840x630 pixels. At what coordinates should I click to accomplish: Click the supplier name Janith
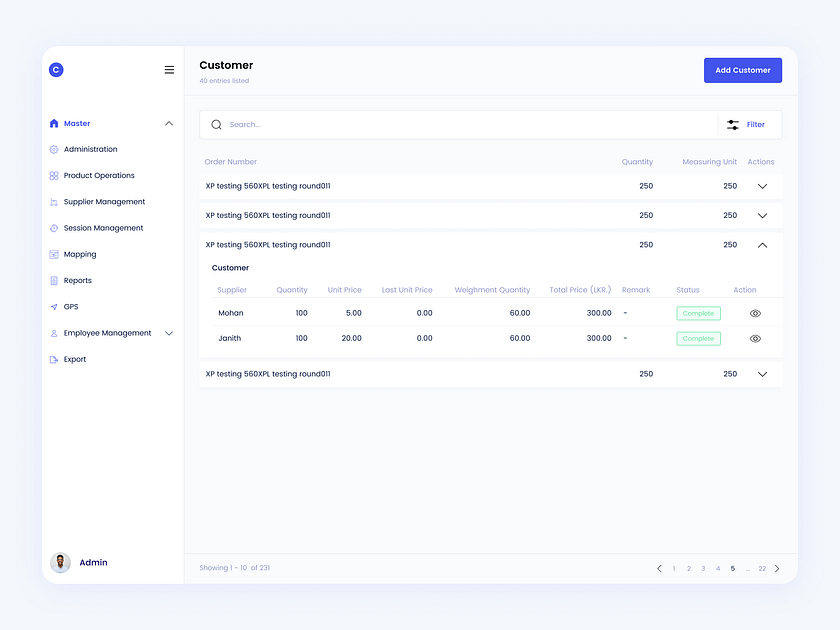[x=229, y=338]
